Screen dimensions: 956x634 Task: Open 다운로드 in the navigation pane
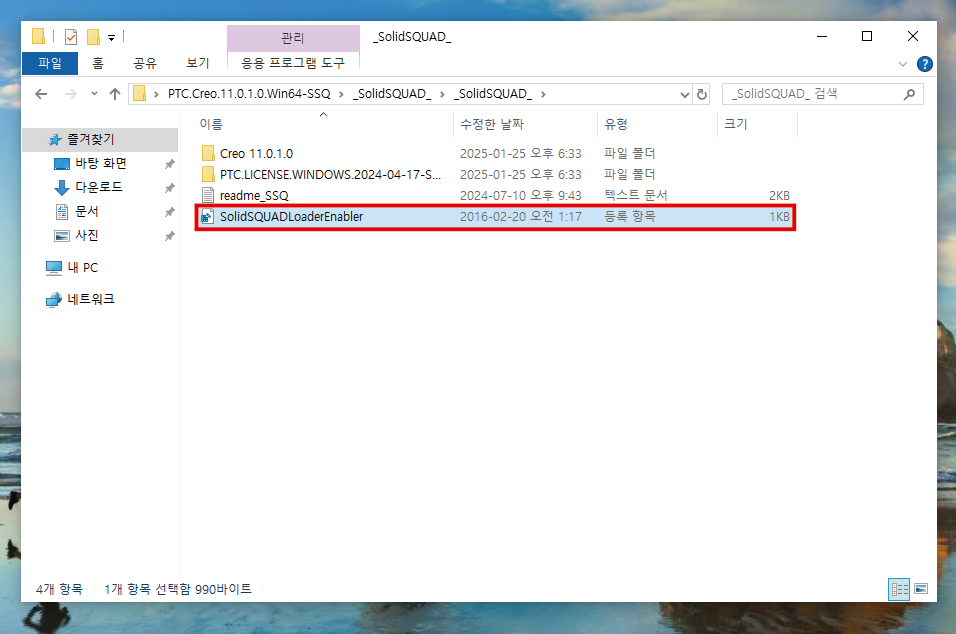coord(99,187)
